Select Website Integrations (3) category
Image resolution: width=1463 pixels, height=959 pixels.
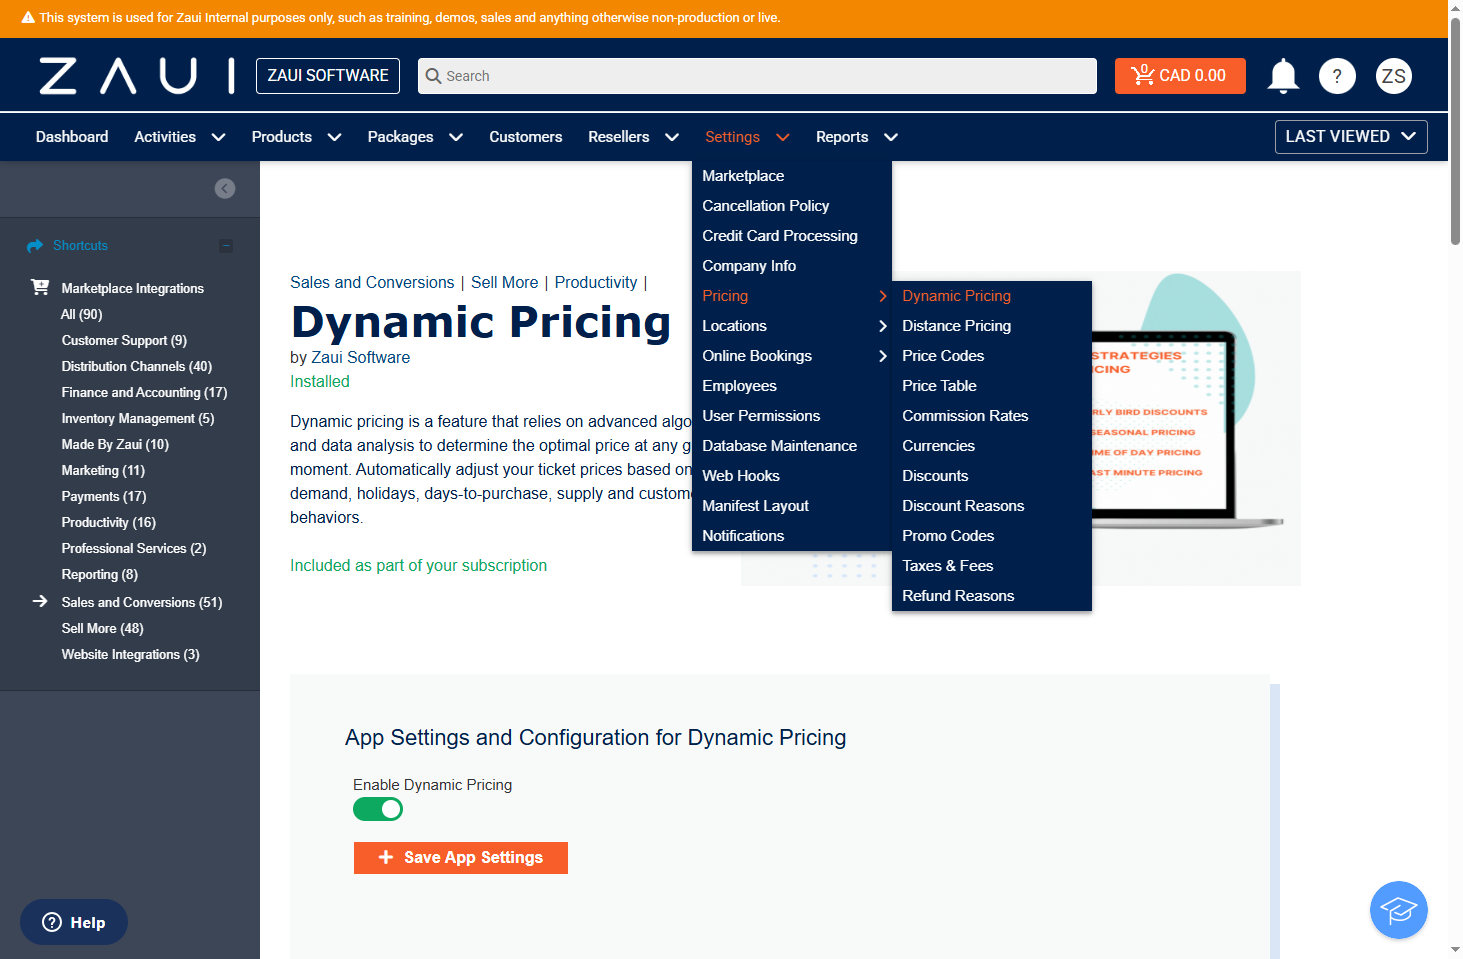click(x=131, y=655)
